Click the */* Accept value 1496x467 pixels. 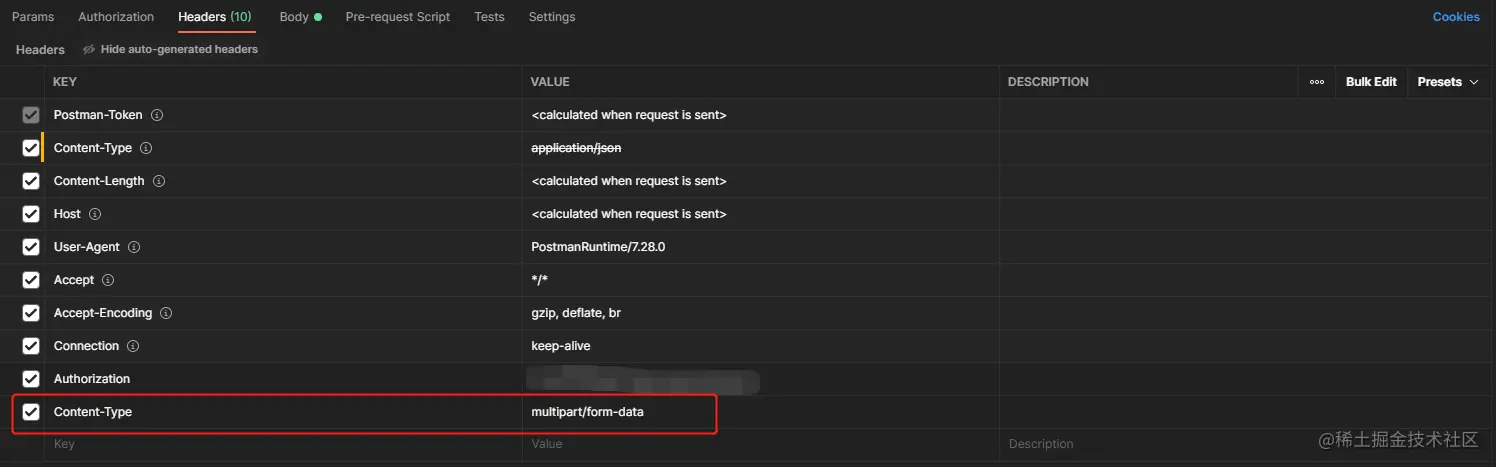[540, 280]
